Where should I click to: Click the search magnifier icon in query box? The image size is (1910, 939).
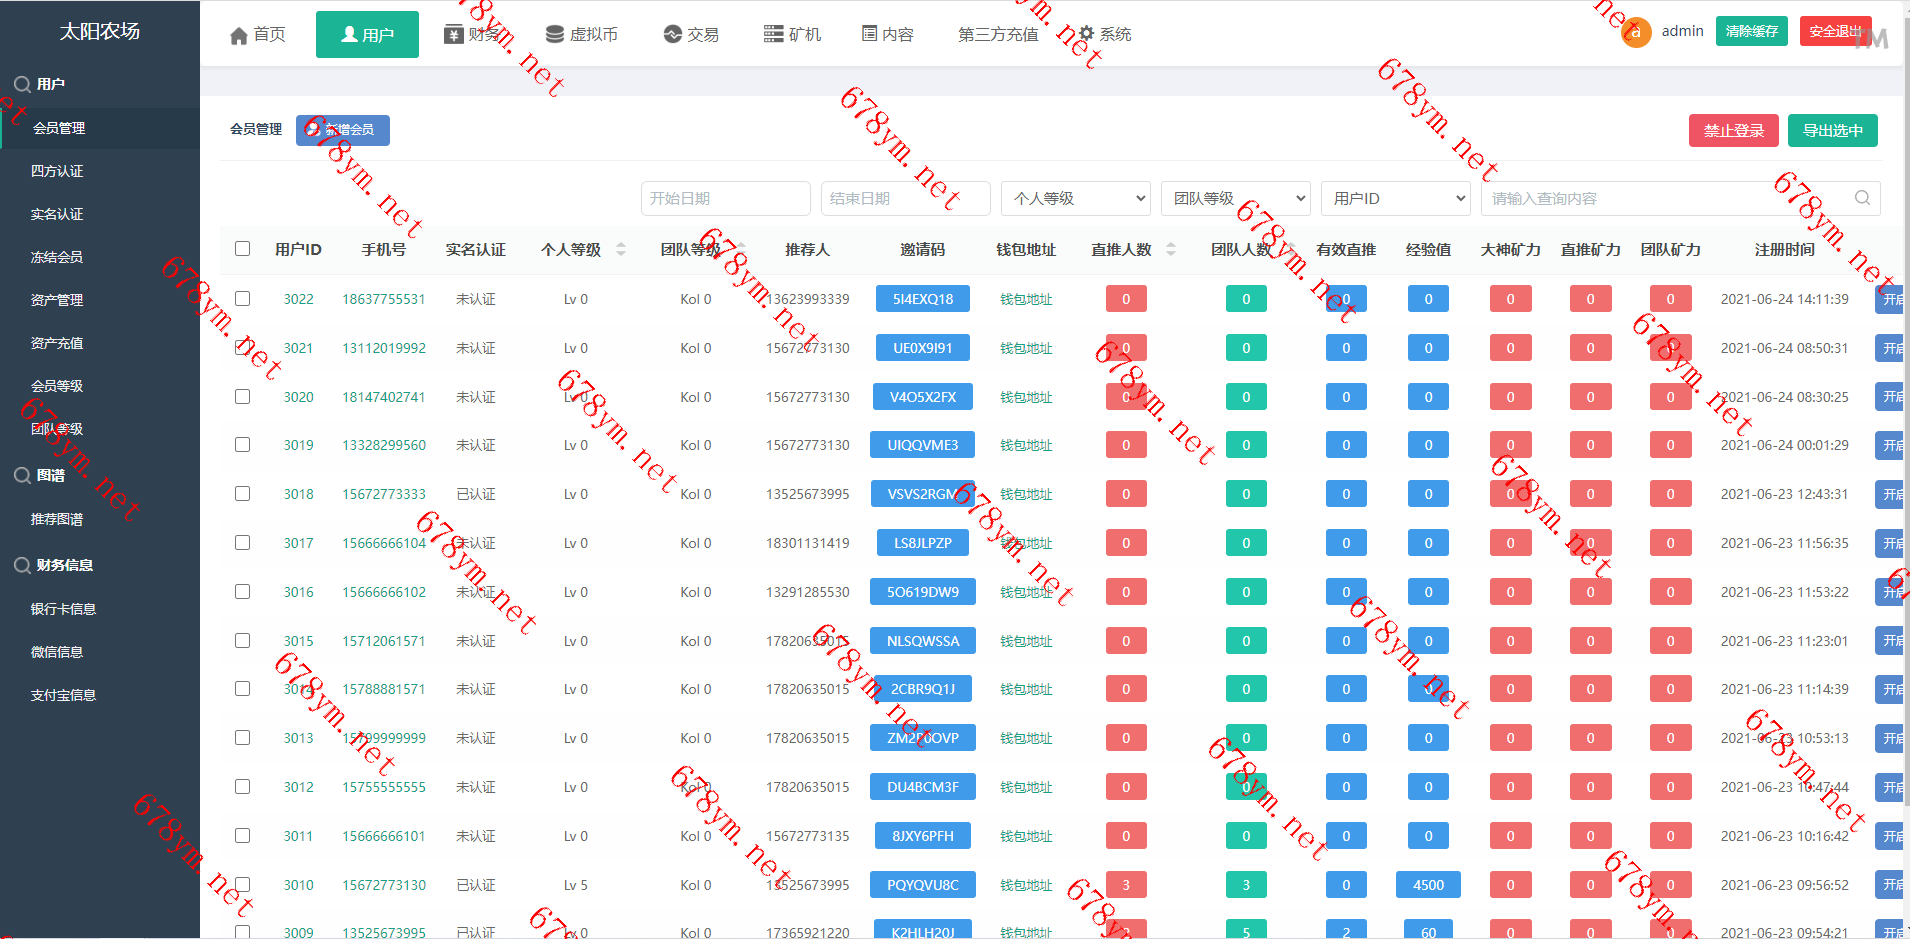[x=1862, y=198]
